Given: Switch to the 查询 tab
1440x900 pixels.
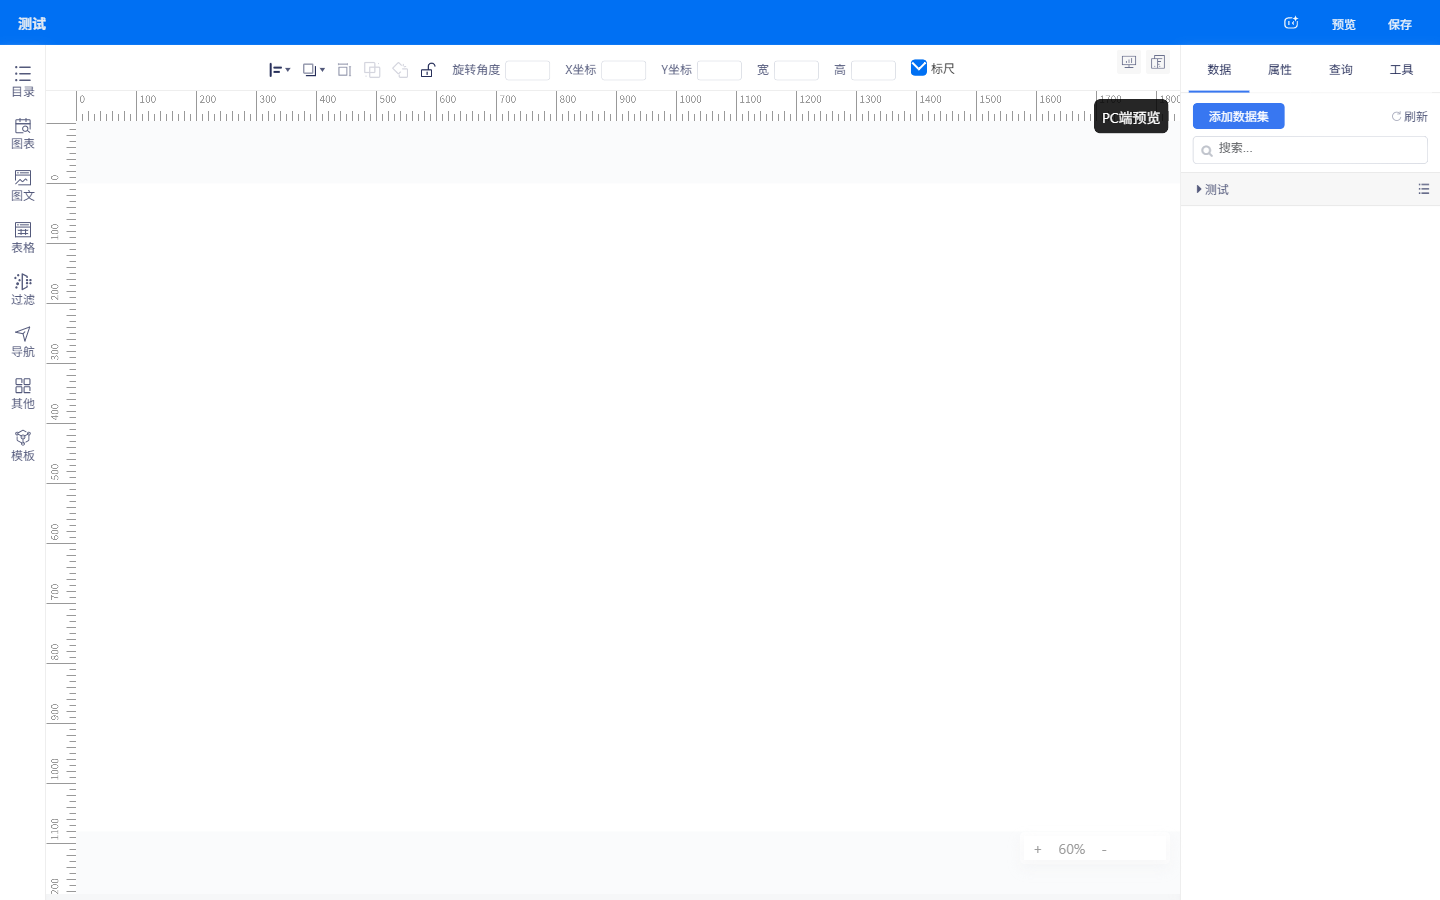Looking at the screenshot, I should 1341,70.
